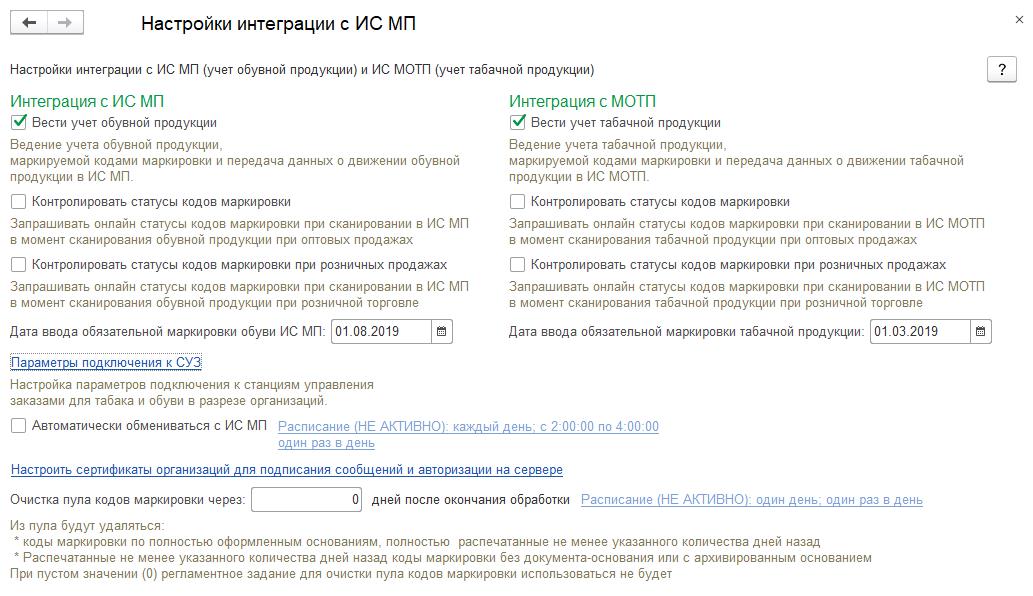Open 'Параметры подключения к СУЗ' link

[x=106, y=362]
